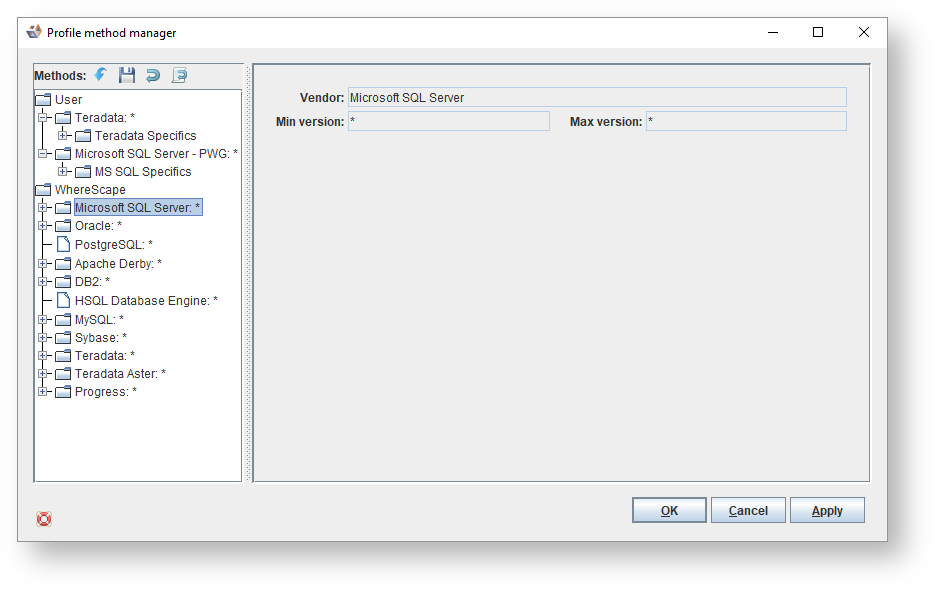Screen dimensions: 936x590
Task: Select 'Progress: *' tree entry
Action: 106,392
